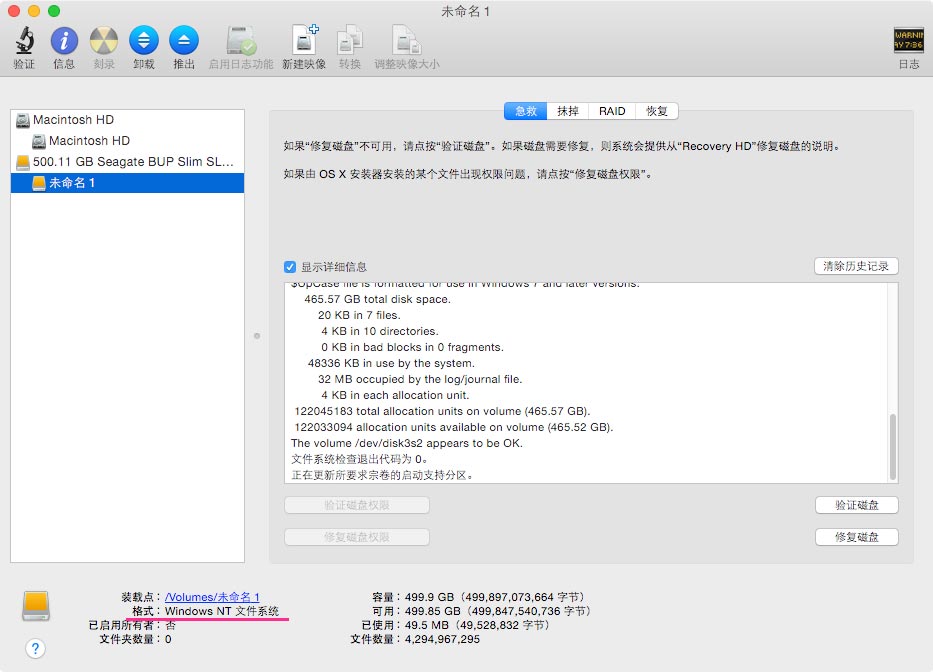The image size is (933, 672).
Task: Click the log line '4 KB in 10 directories.'
Action: (380, 332)
